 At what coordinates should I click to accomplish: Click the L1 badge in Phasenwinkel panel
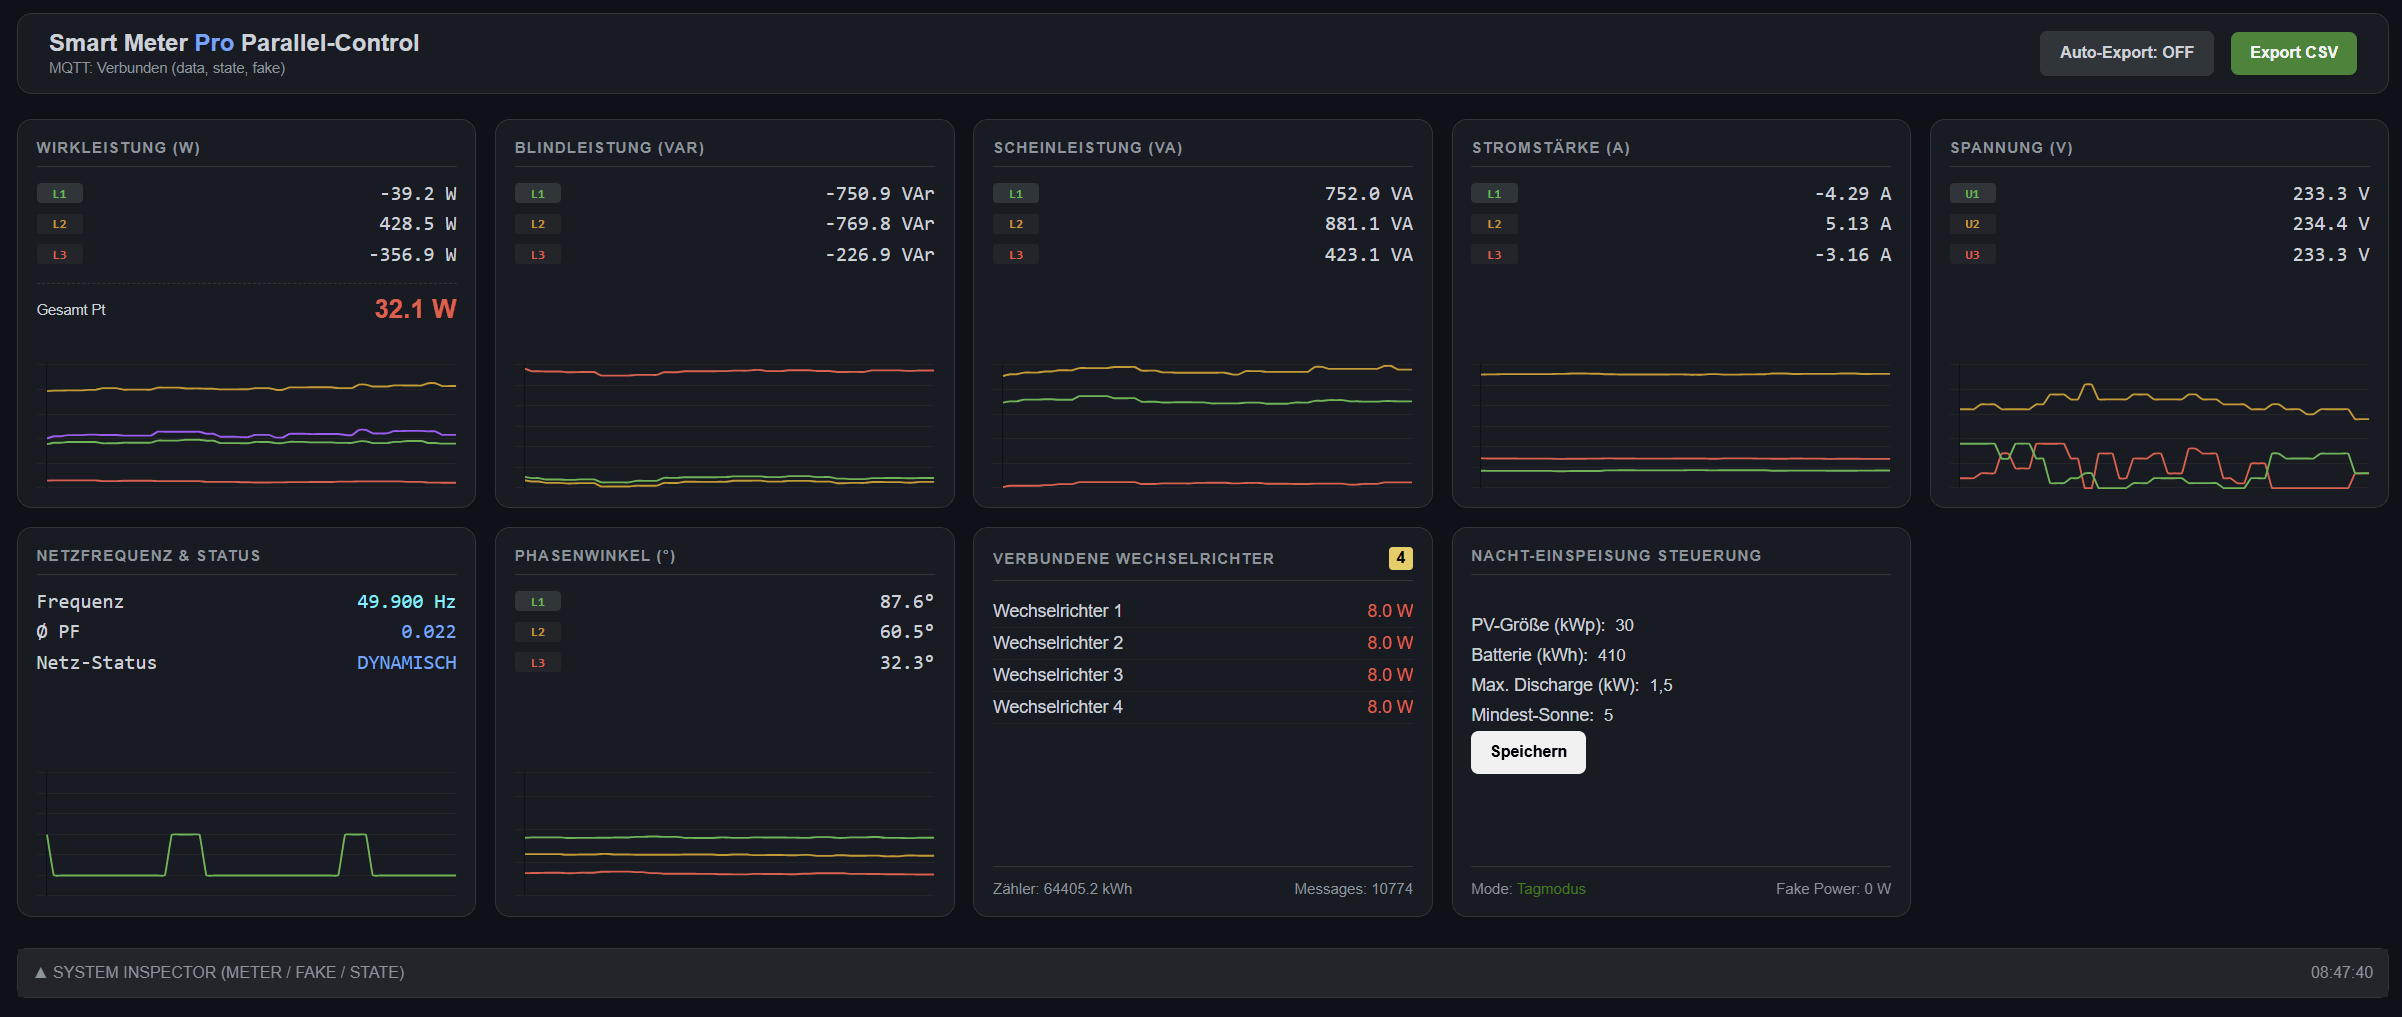[x=538, y=602]
